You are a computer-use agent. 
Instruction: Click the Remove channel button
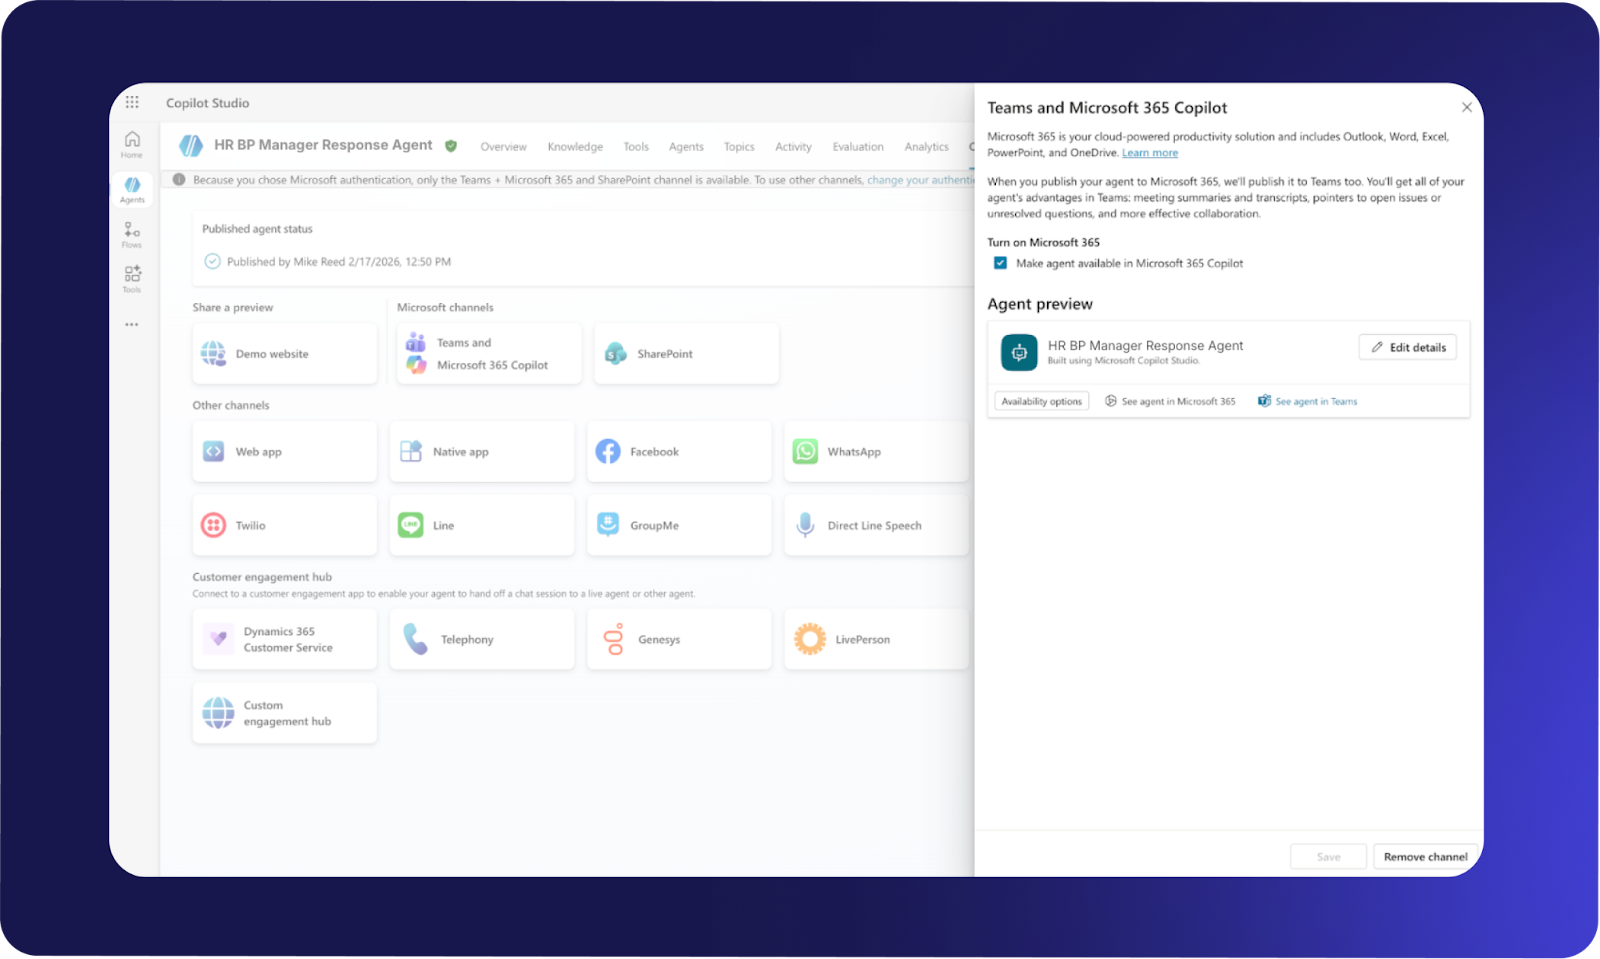click(1425, 857)
